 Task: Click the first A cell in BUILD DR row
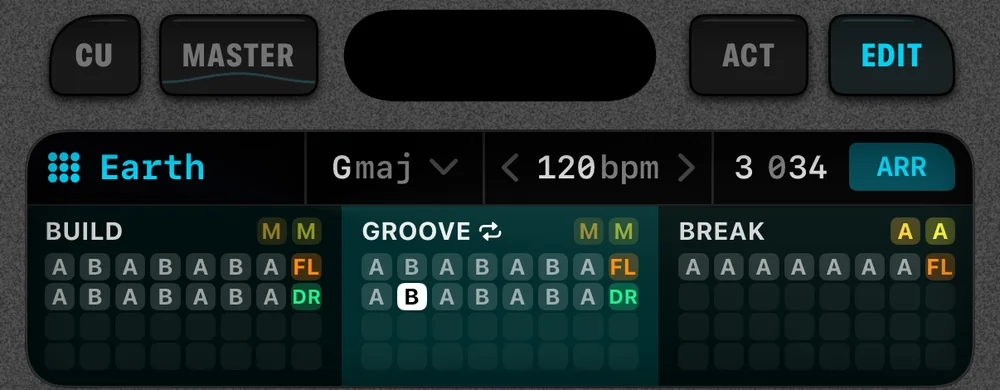click(x=60, y=296)
